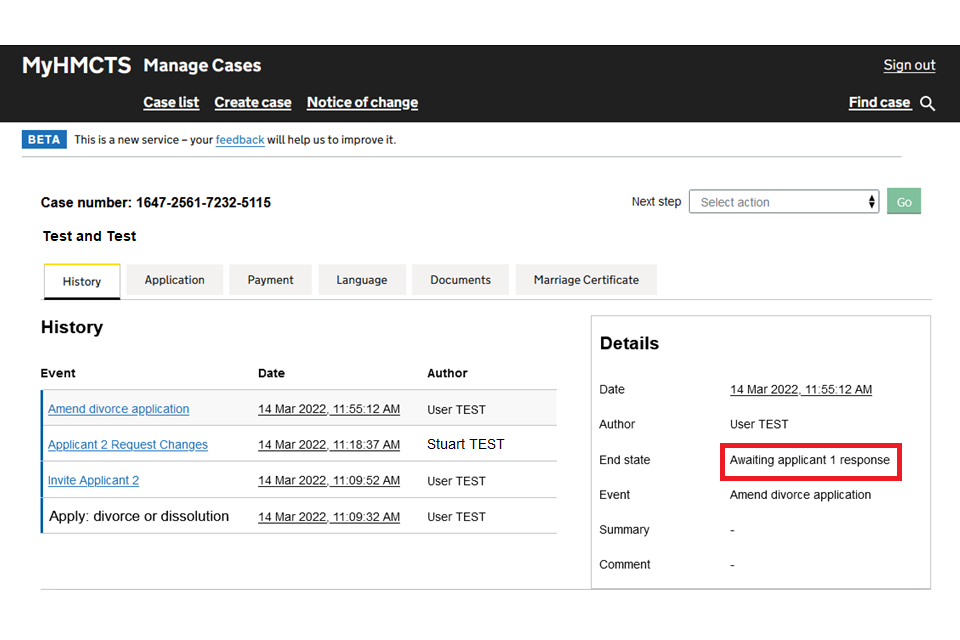Switch to the Application tab

coord(174,280)
